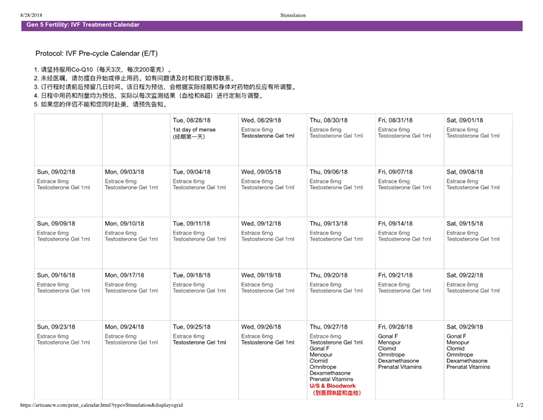The image size is (543, 420).
Task: Click the Co-Q10 instruction line
Action: (x=103, y=70)
